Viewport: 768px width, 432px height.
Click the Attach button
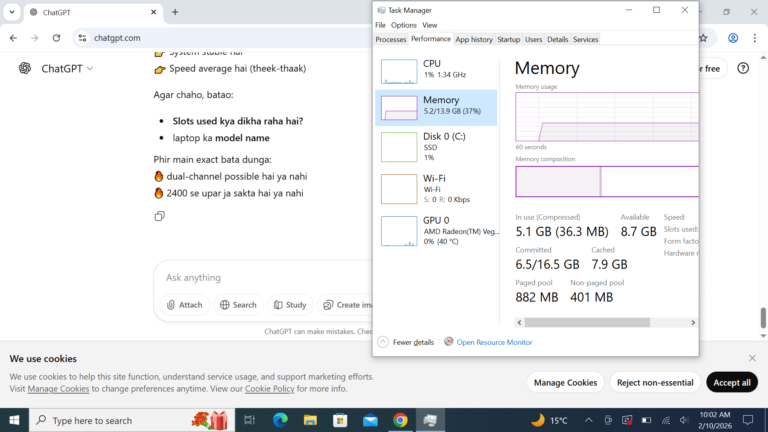[184, 305]
